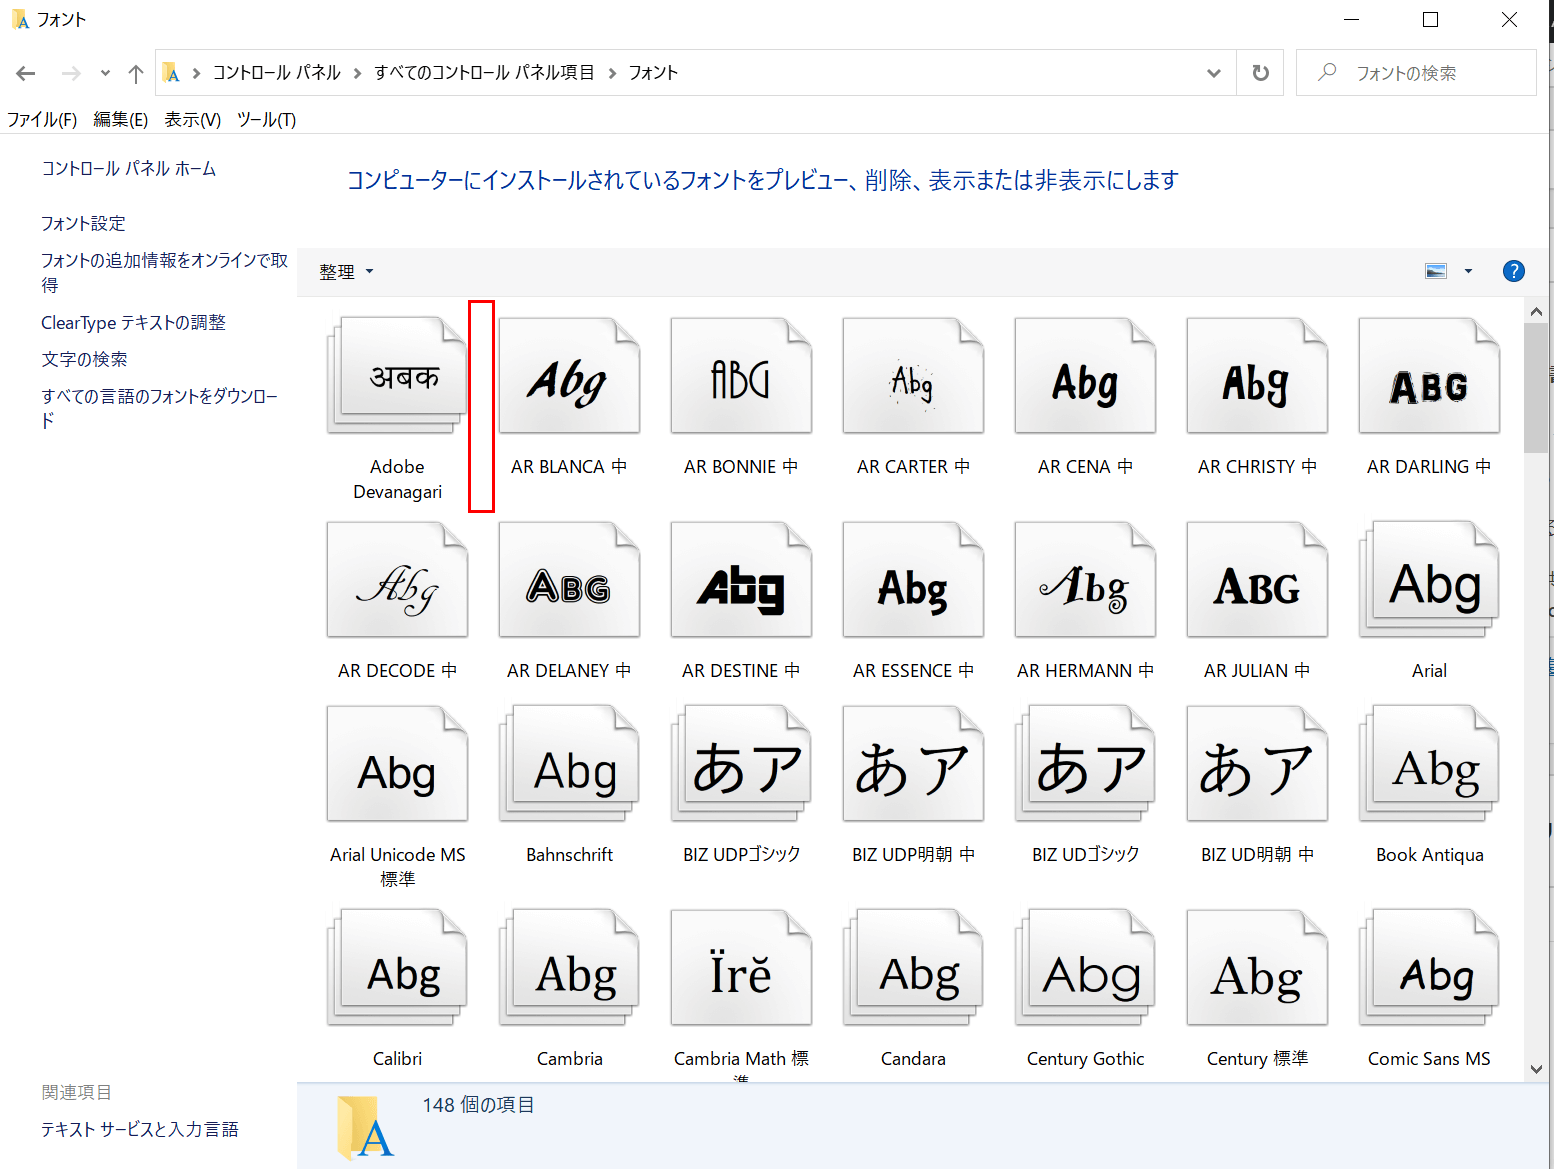Select the Century Gothic font icon
Screen dimensions: 1554x1169
[1085, 968]
